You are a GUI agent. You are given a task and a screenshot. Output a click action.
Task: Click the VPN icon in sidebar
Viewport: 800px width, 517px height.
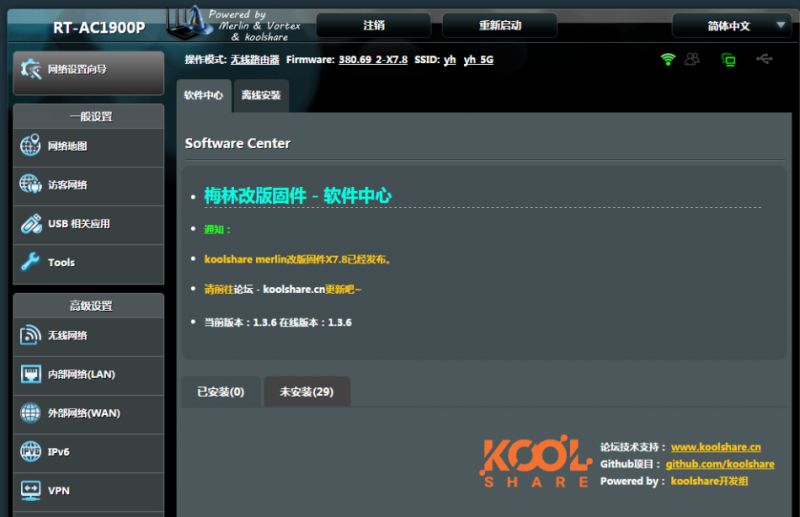point(31,491)
